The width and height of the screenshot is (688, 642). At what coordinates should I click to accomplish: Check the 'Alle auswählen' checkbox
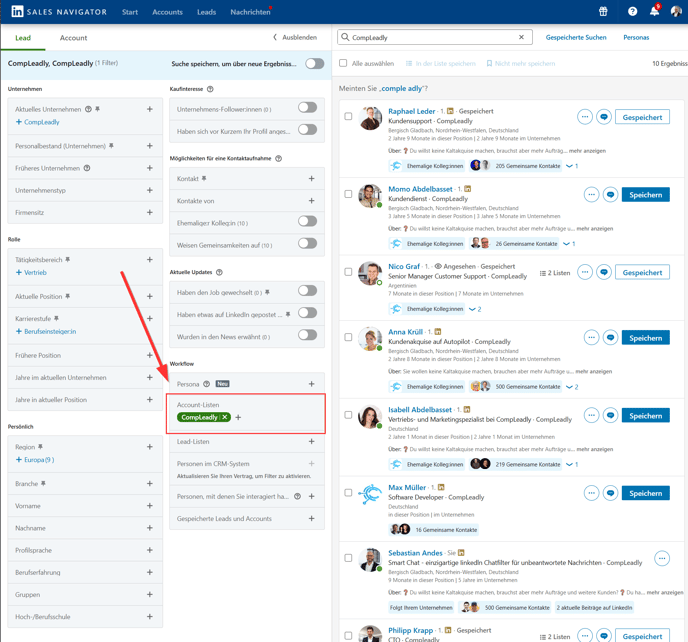pos(344,63)
